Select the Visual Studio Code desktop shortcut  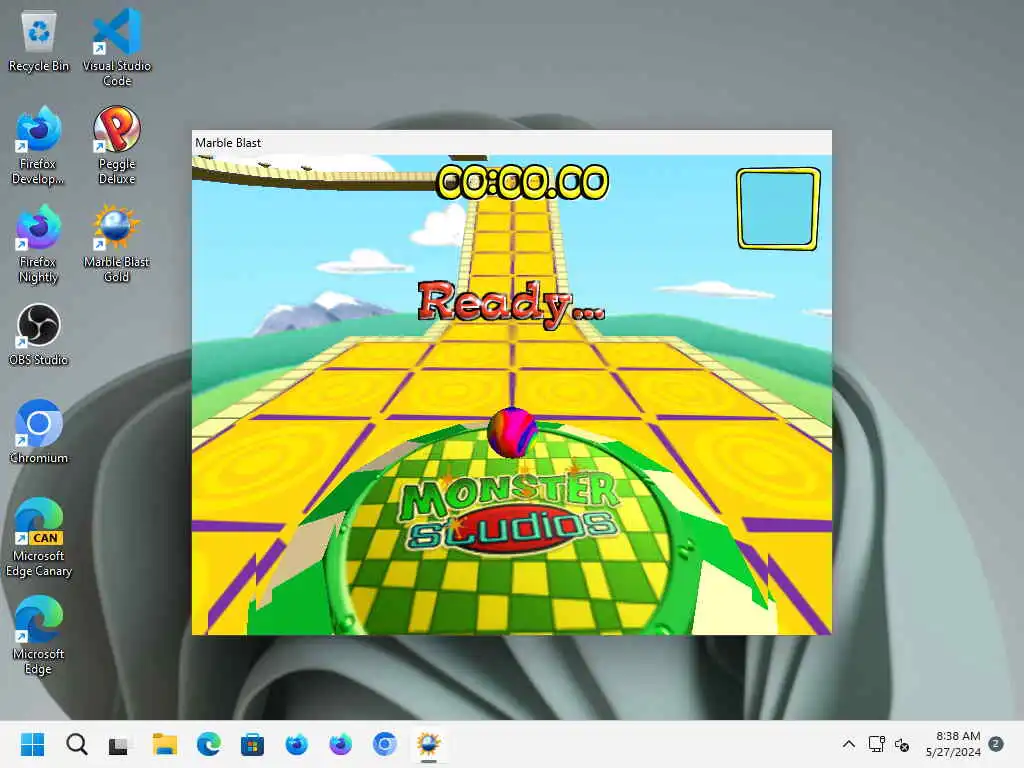pyautogui.click(x=117, y=47)
